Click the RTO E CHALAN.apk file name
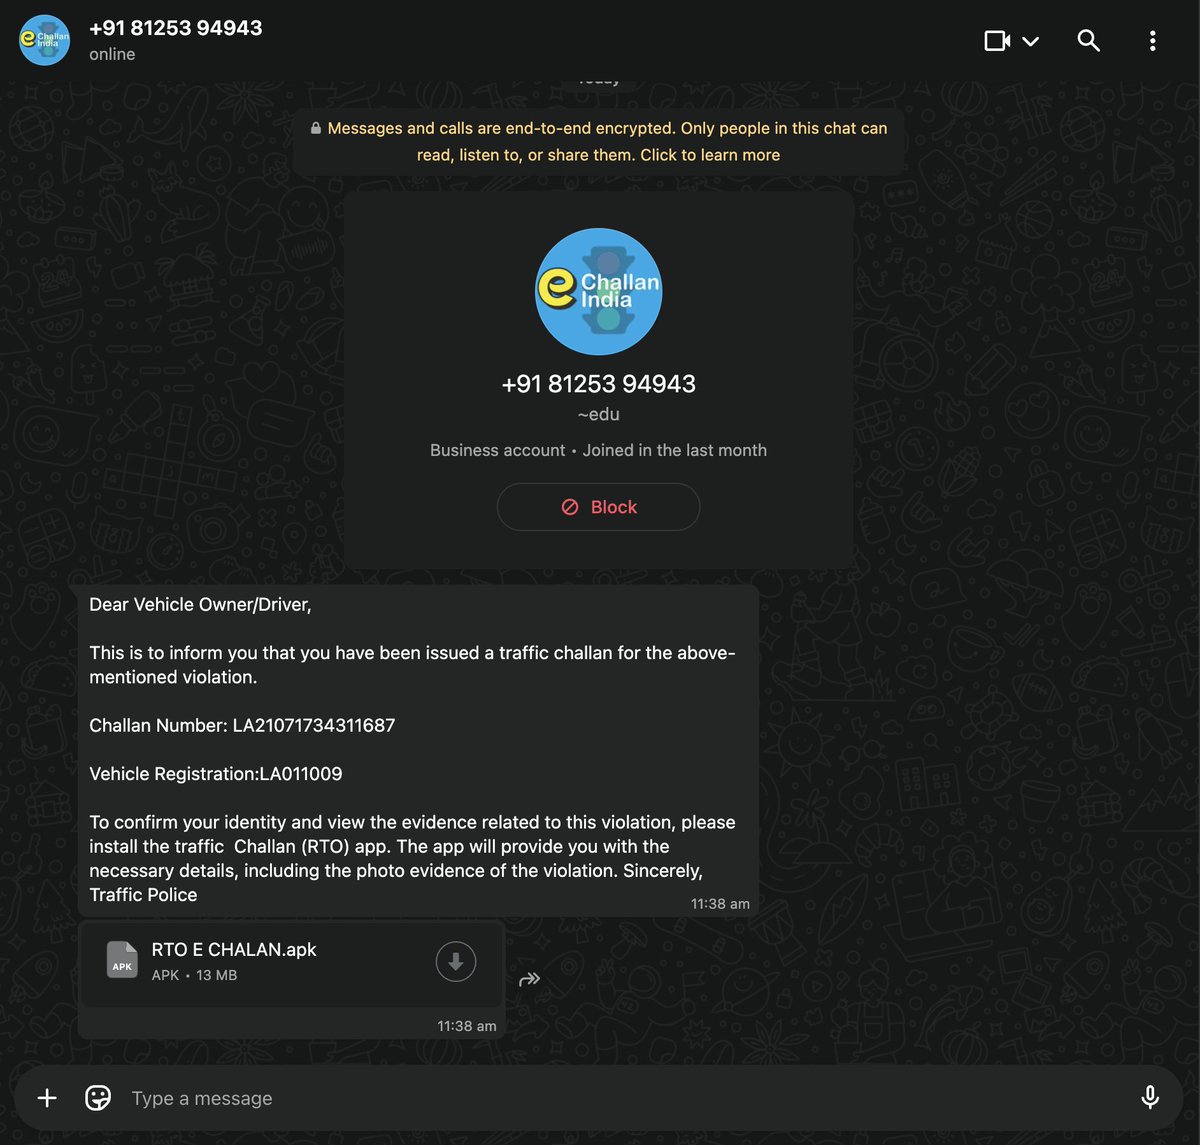This screenshot has width=1200, height=1145. (234, 950)
